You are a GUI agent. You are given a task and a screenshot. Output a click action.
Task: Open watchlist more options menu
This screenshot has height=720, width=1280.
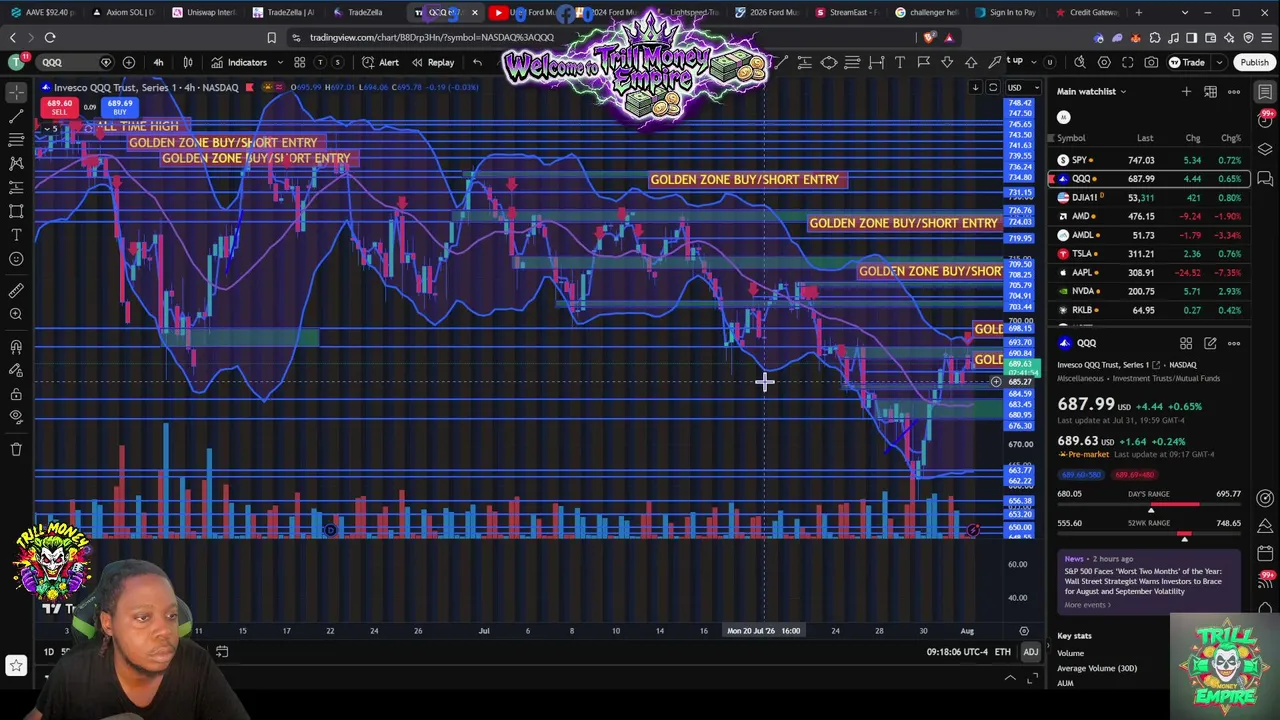point(1234,92)
